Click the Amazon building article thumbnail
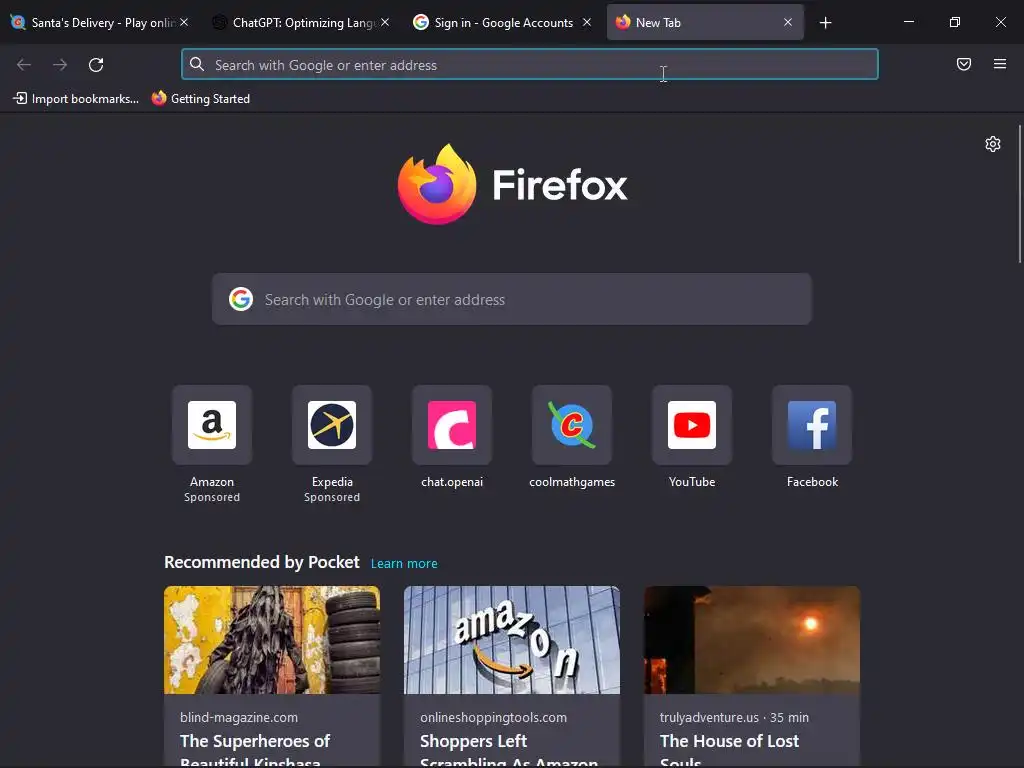Image resolution: width=1024 pixels, height=768 pixels. coord(512,640)
